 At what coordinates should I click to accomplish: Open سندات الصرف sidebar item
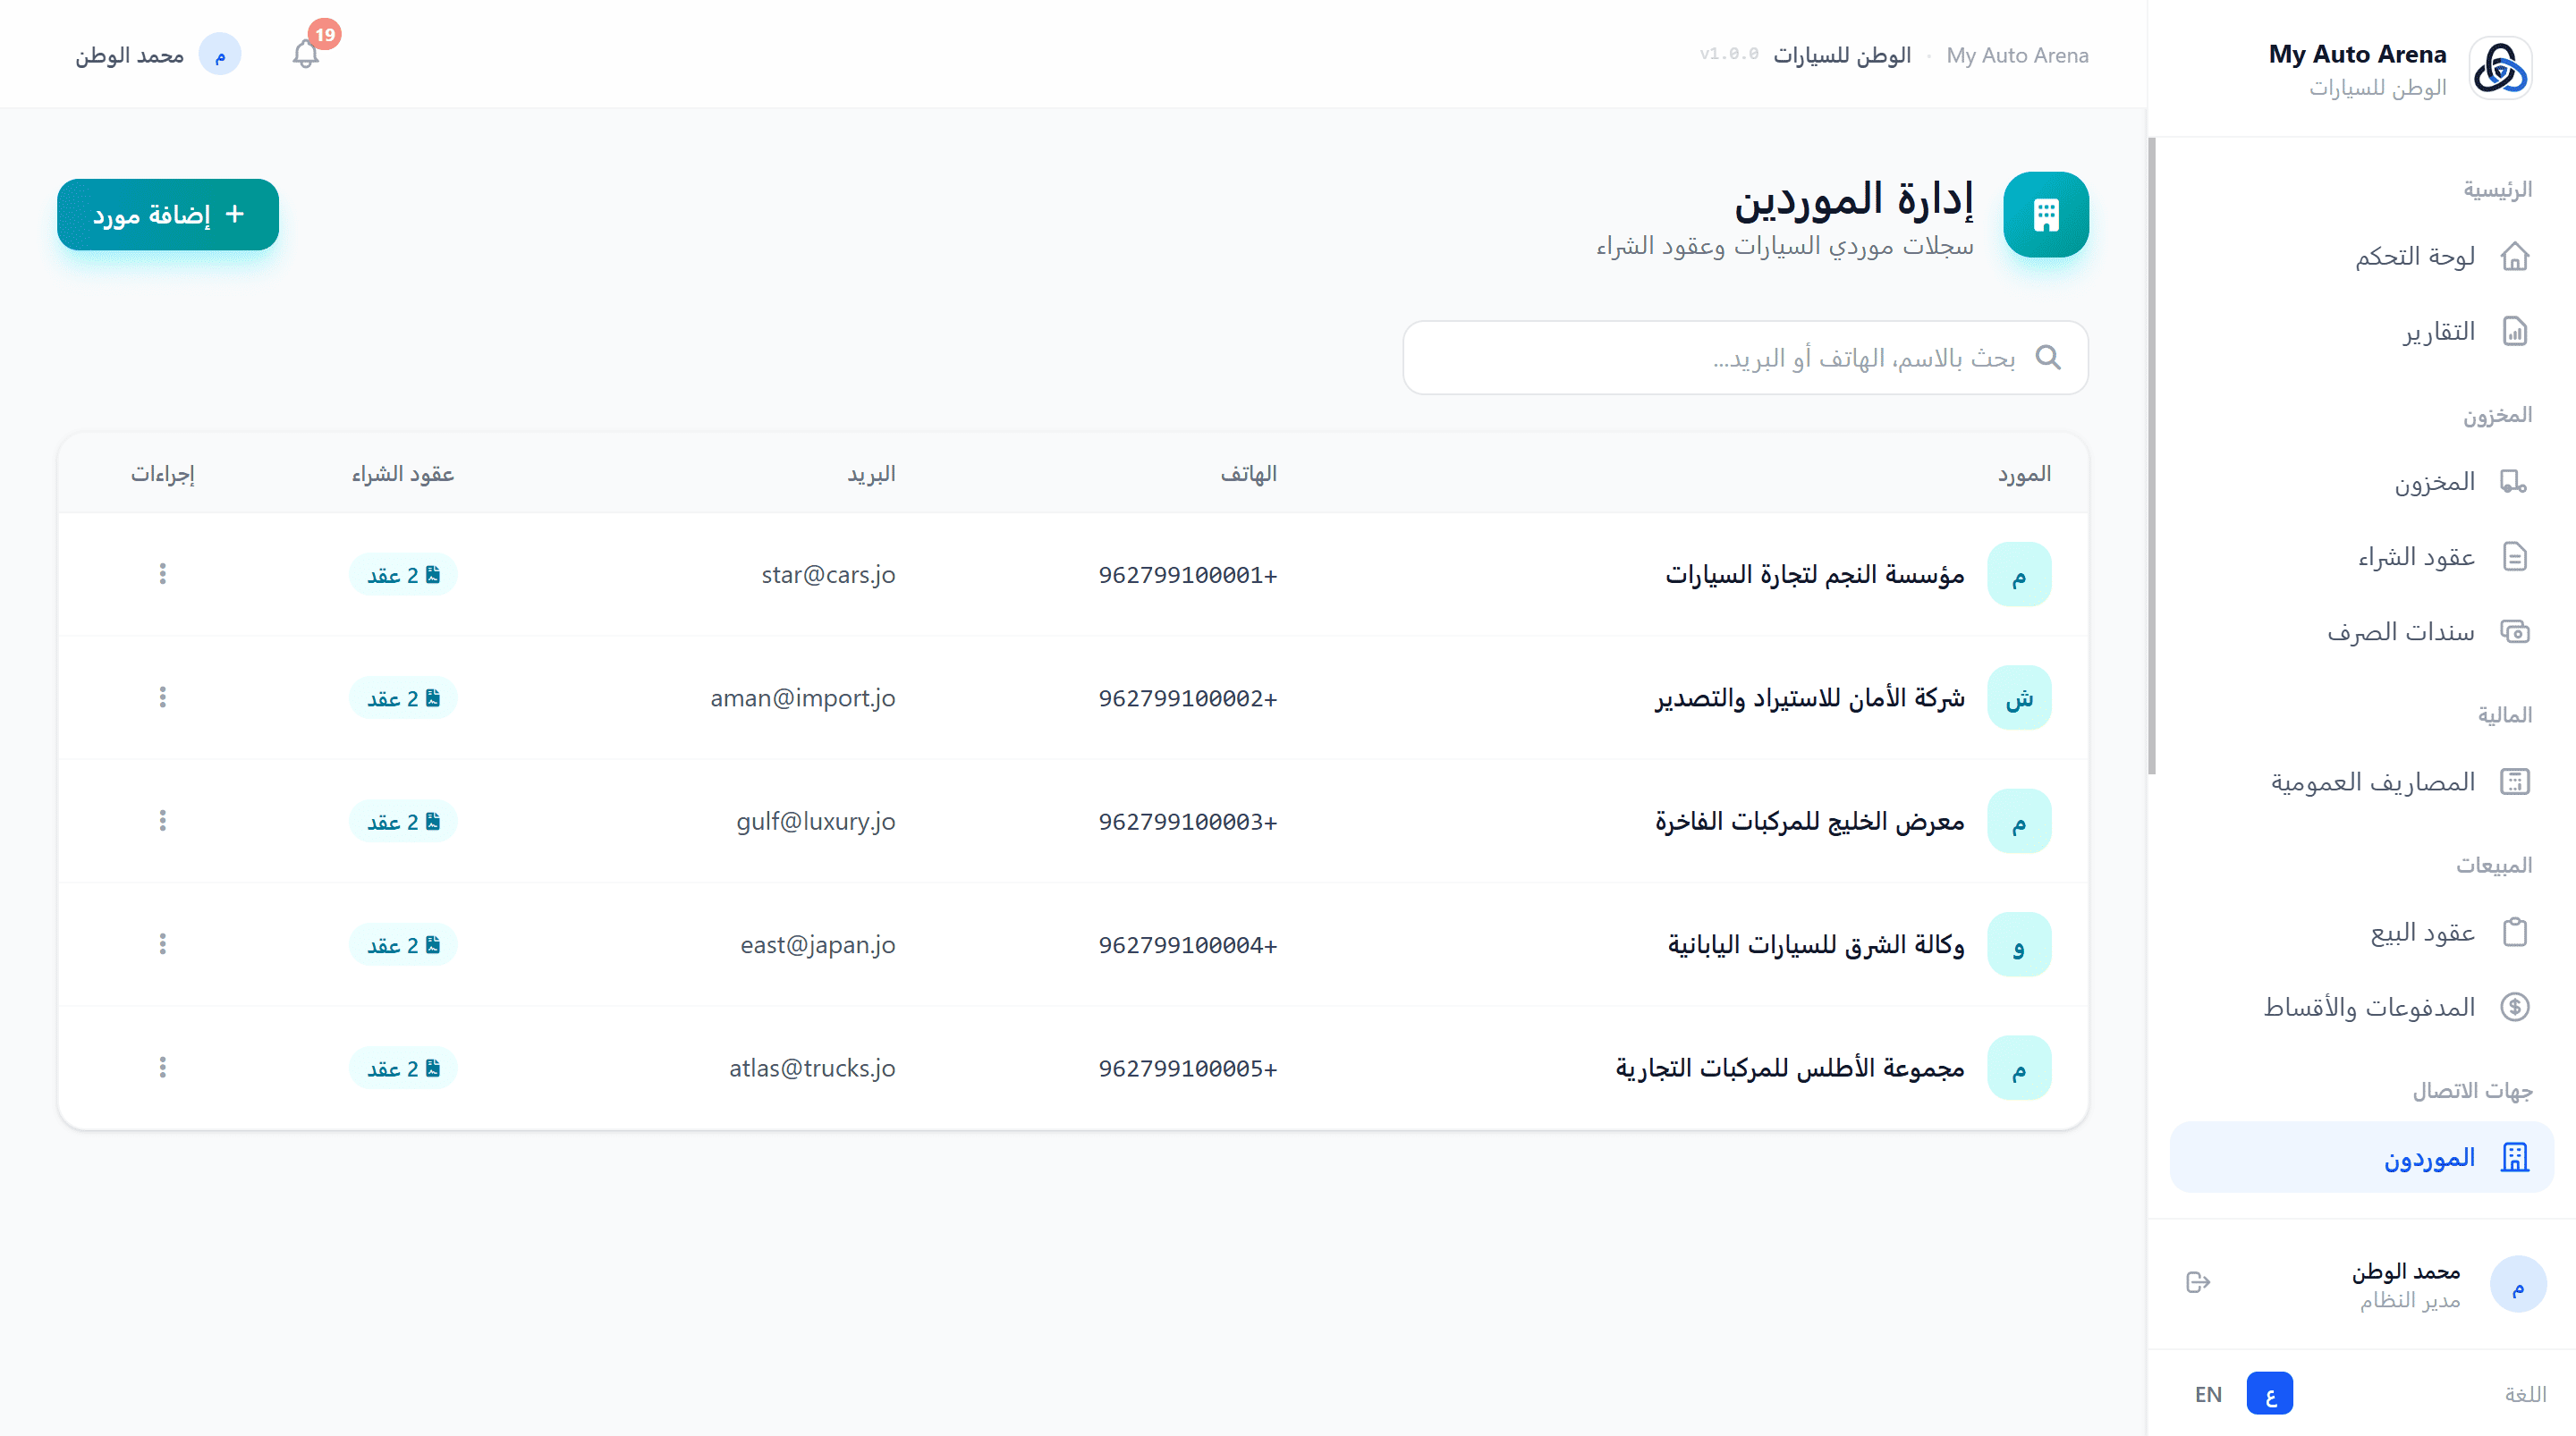coord(2362,632)
